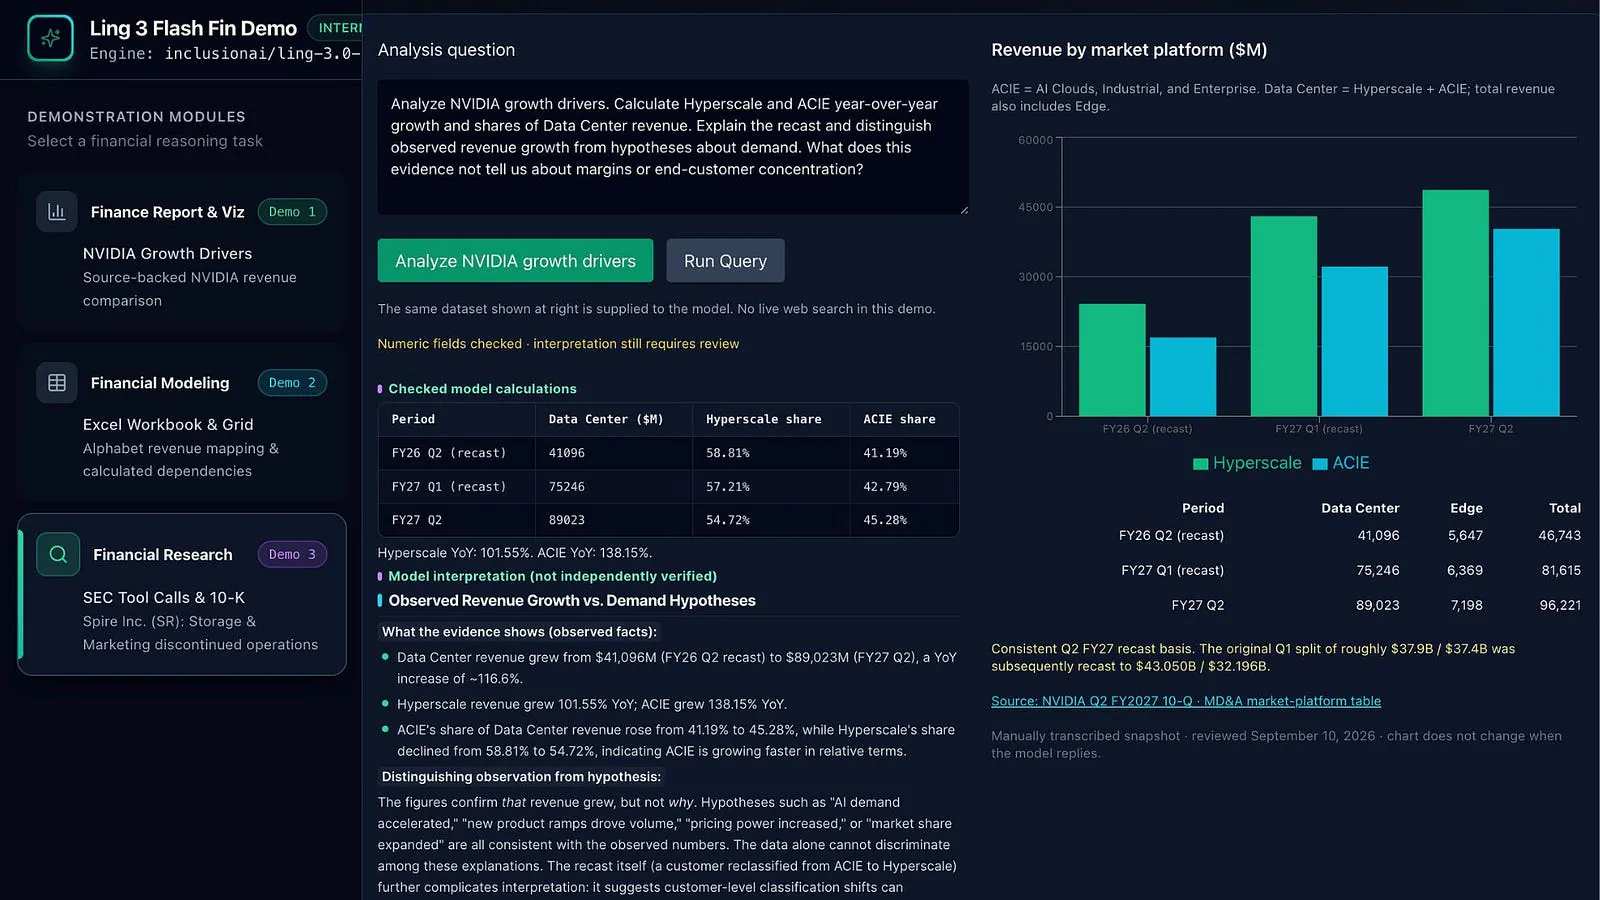The width and height of the screenshot is (1600, 900).
Task: Select the Demo 2 badge
Action: coord(292,383)
